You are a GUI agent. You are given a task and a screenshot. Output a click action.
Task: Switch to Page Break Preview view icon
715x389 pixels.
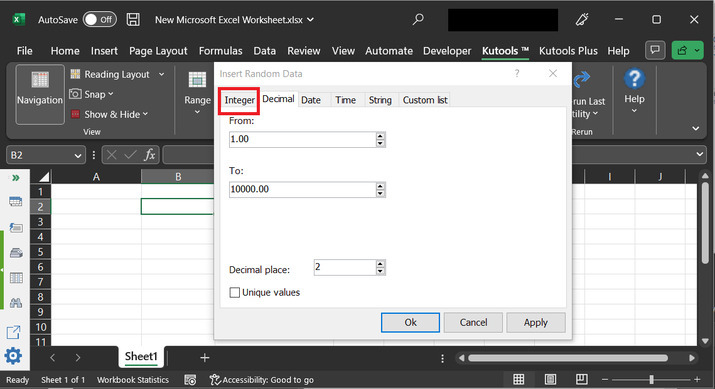[581, 379]
